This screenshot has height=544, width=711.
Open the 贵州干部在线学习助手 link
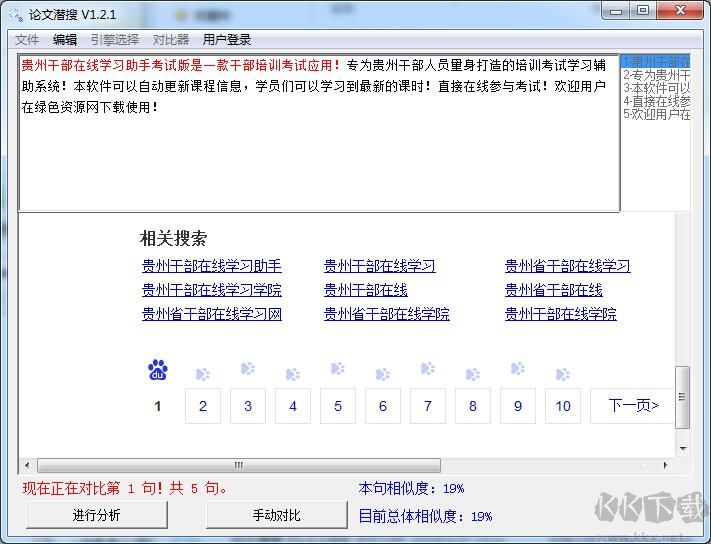(x=212, y=266)
